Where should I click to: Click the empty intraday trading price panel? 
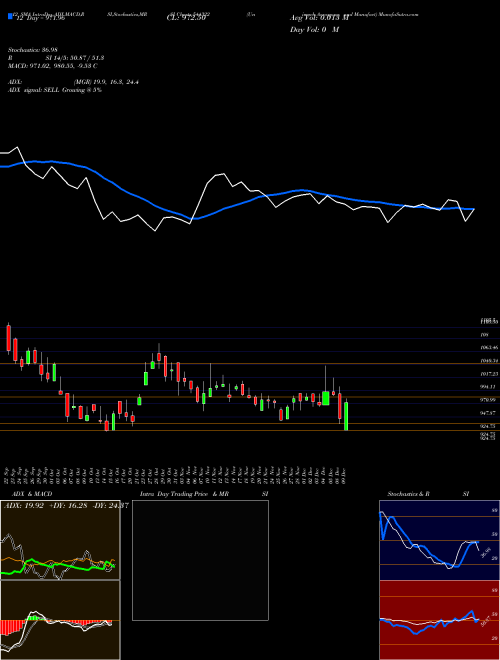(x=200, y=560)
